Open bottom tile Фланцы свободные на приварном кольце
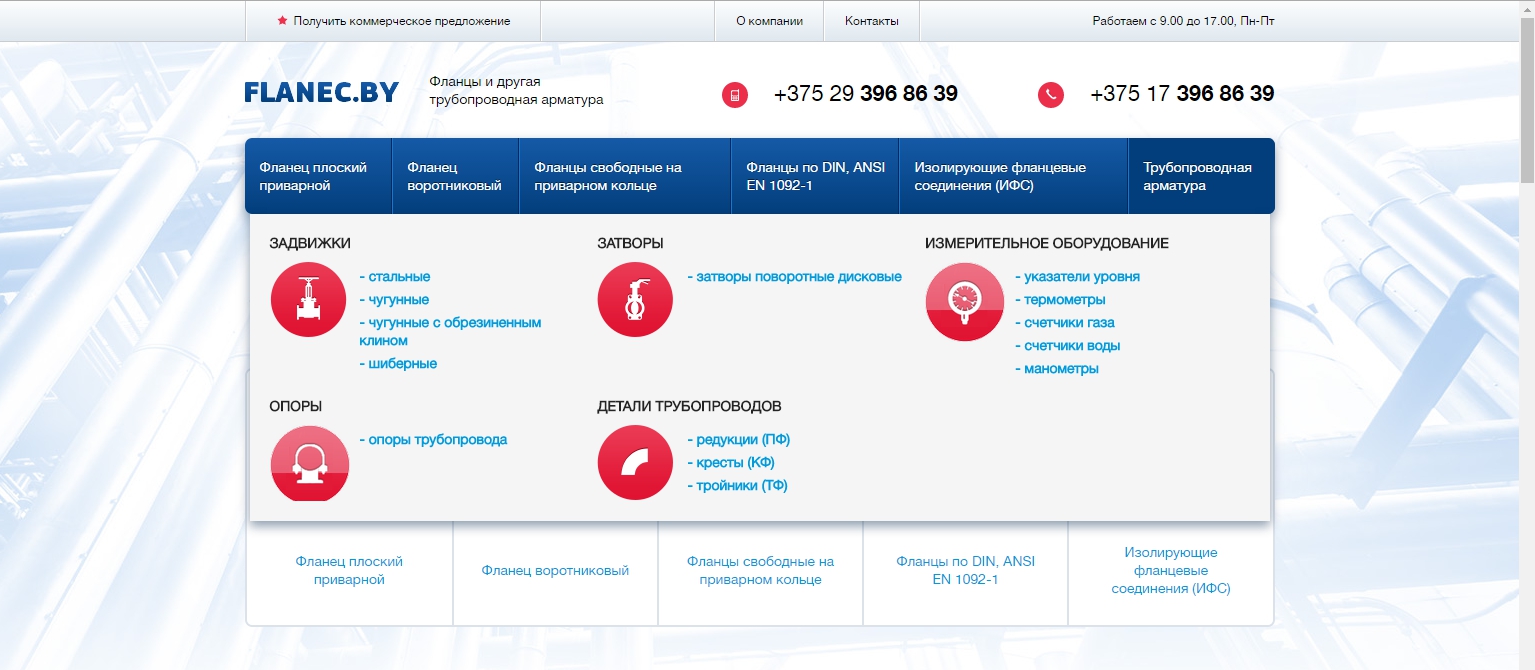Image resolution: width=1535 pixels, height=670 pixels. pos(760,571)
